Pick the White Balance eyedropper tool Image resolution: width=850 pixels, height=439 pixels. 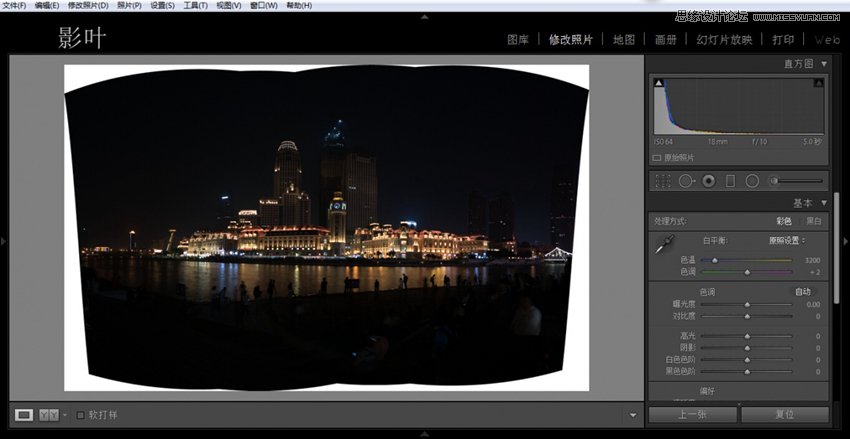pyautogui.click(x=663, y=242)
